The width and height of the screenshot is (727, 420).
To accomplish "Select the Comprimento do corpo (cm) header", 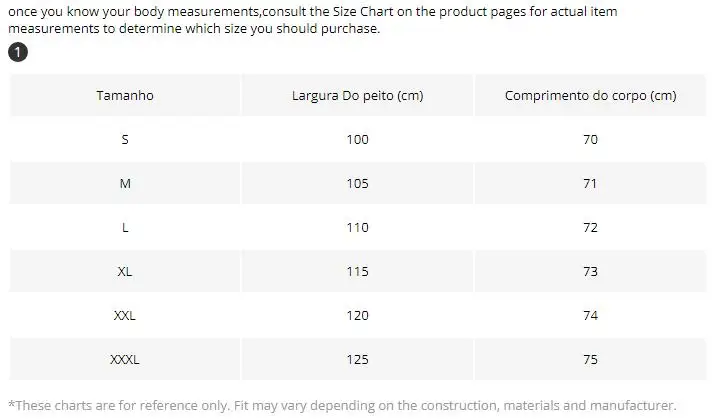I will 590,95.
